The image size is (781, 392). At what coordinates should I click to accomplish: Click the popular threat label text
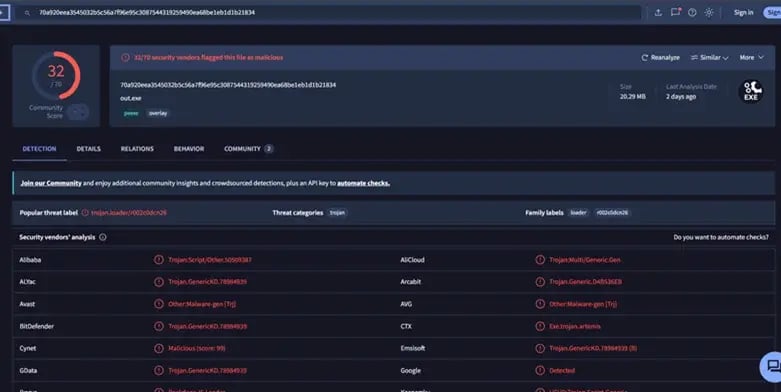point(129,213)
